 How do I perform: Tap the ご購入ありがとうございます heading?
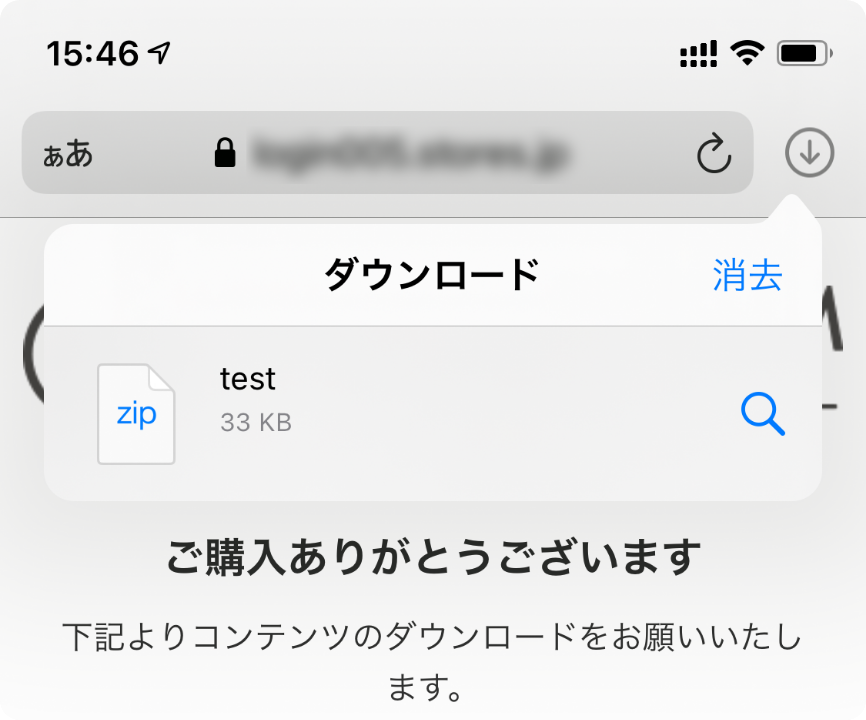432,556
